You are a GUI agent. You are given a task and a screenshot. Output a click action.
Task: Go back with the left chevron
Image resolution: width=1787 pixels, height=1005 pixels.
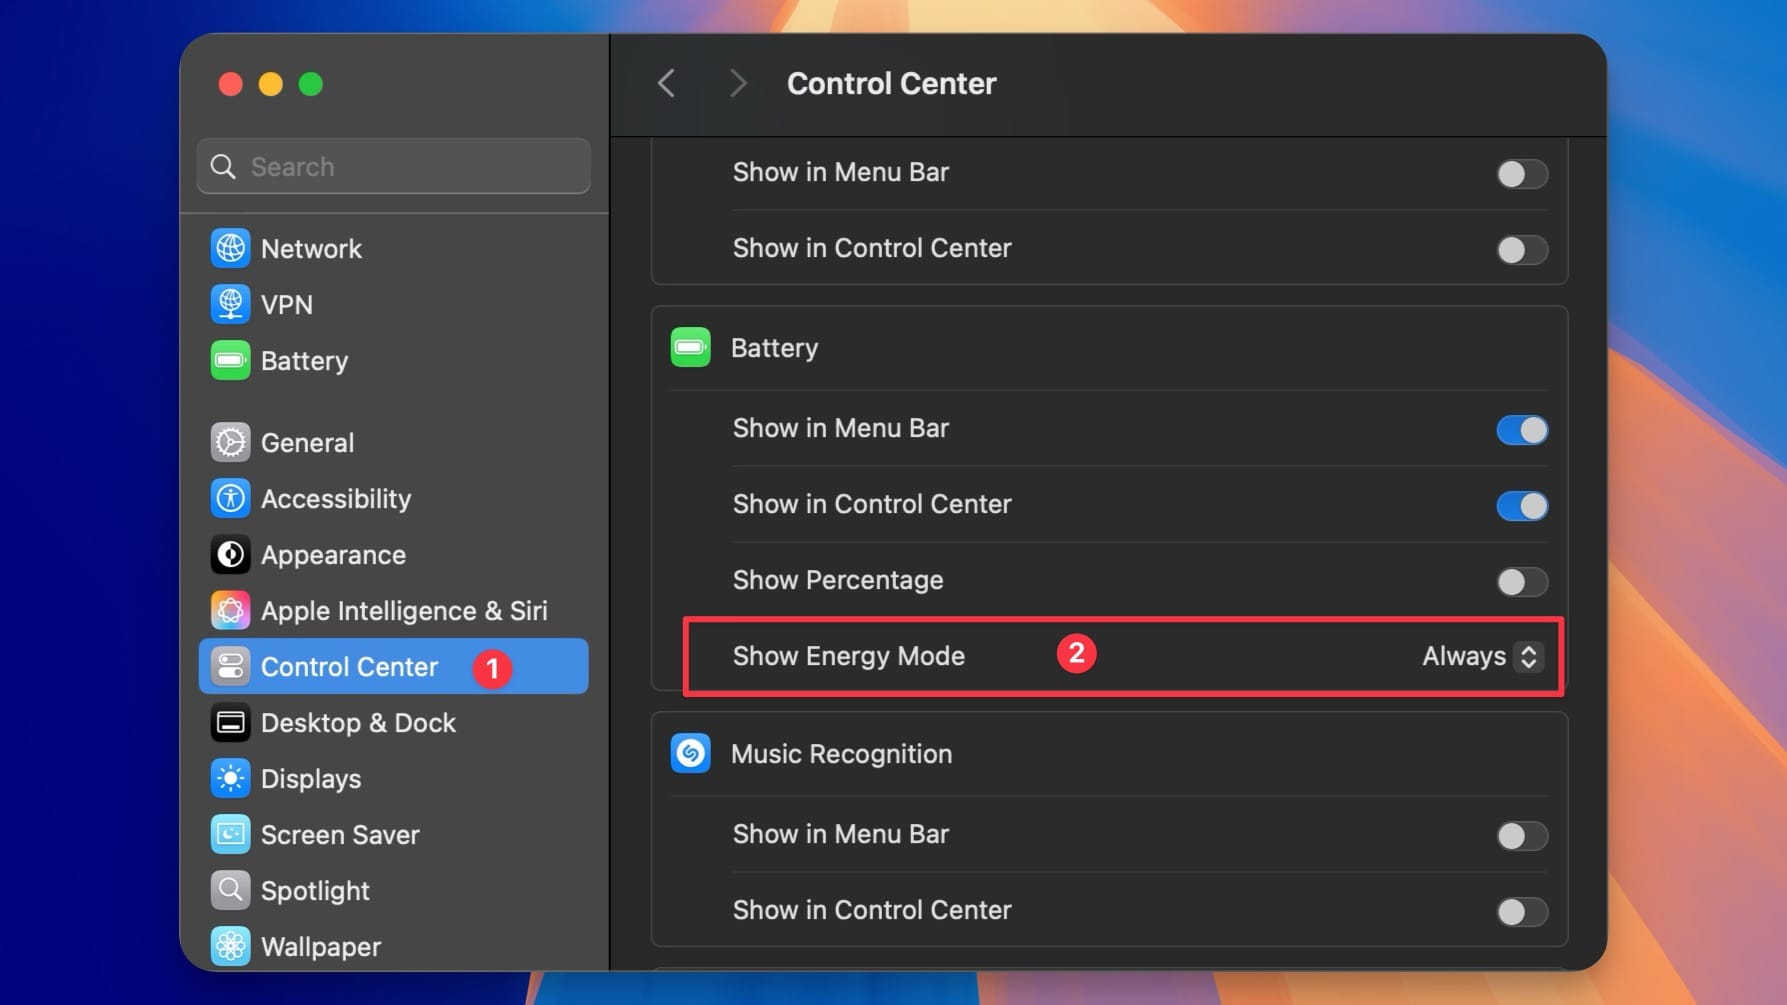tap(666, 83)
